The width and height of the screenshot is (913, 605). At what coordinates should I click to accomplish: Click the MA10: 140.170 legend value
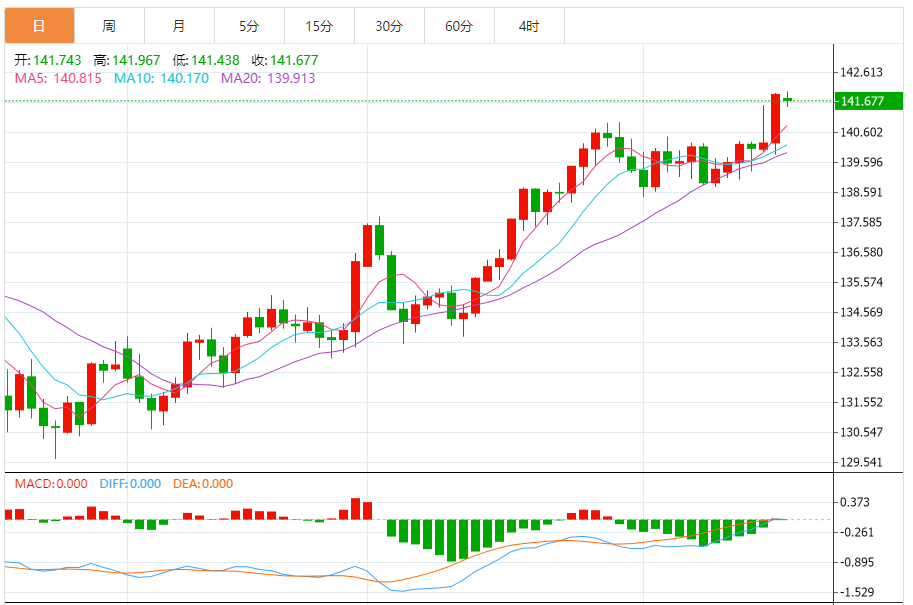point(161,78)
